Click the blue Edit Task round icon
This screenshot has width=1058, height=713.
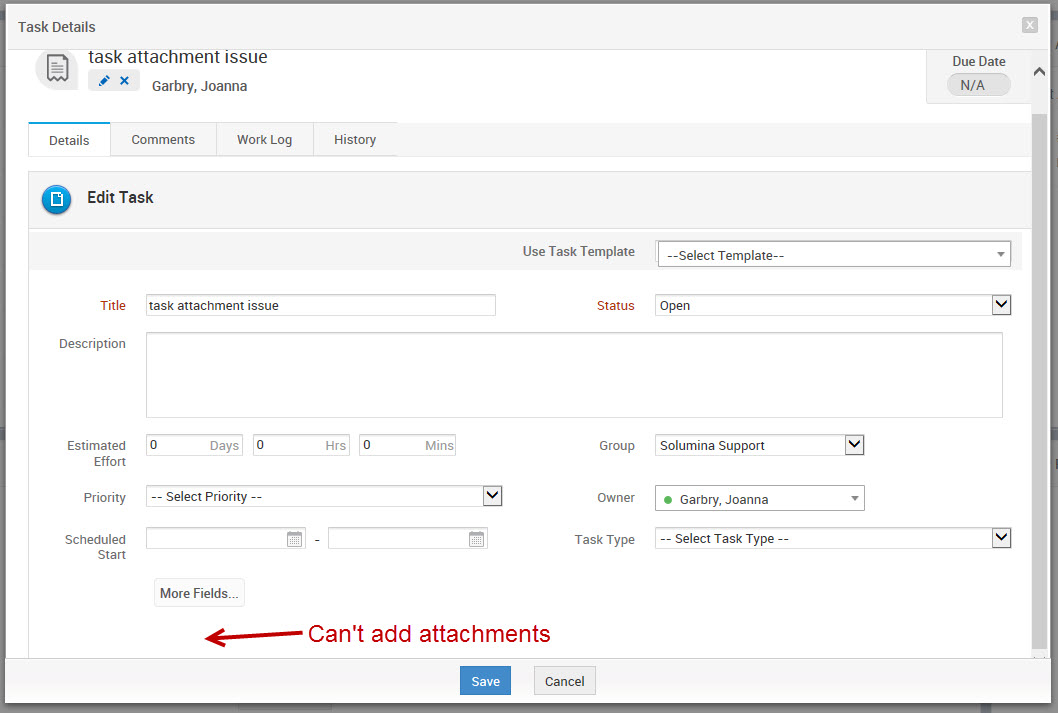[x=57, y=199]
